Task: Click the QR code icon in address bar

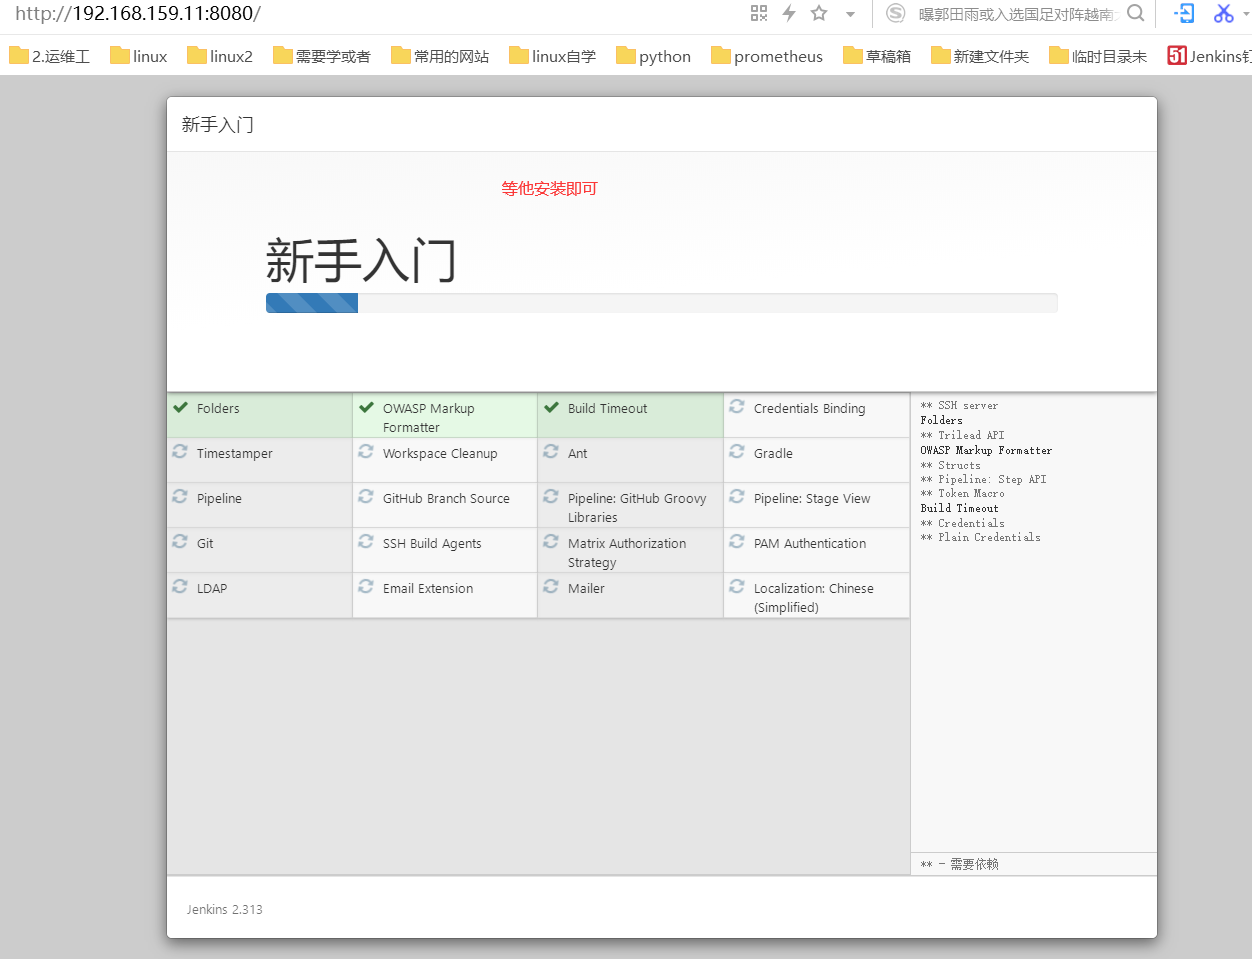Action: tap(759, 13)
